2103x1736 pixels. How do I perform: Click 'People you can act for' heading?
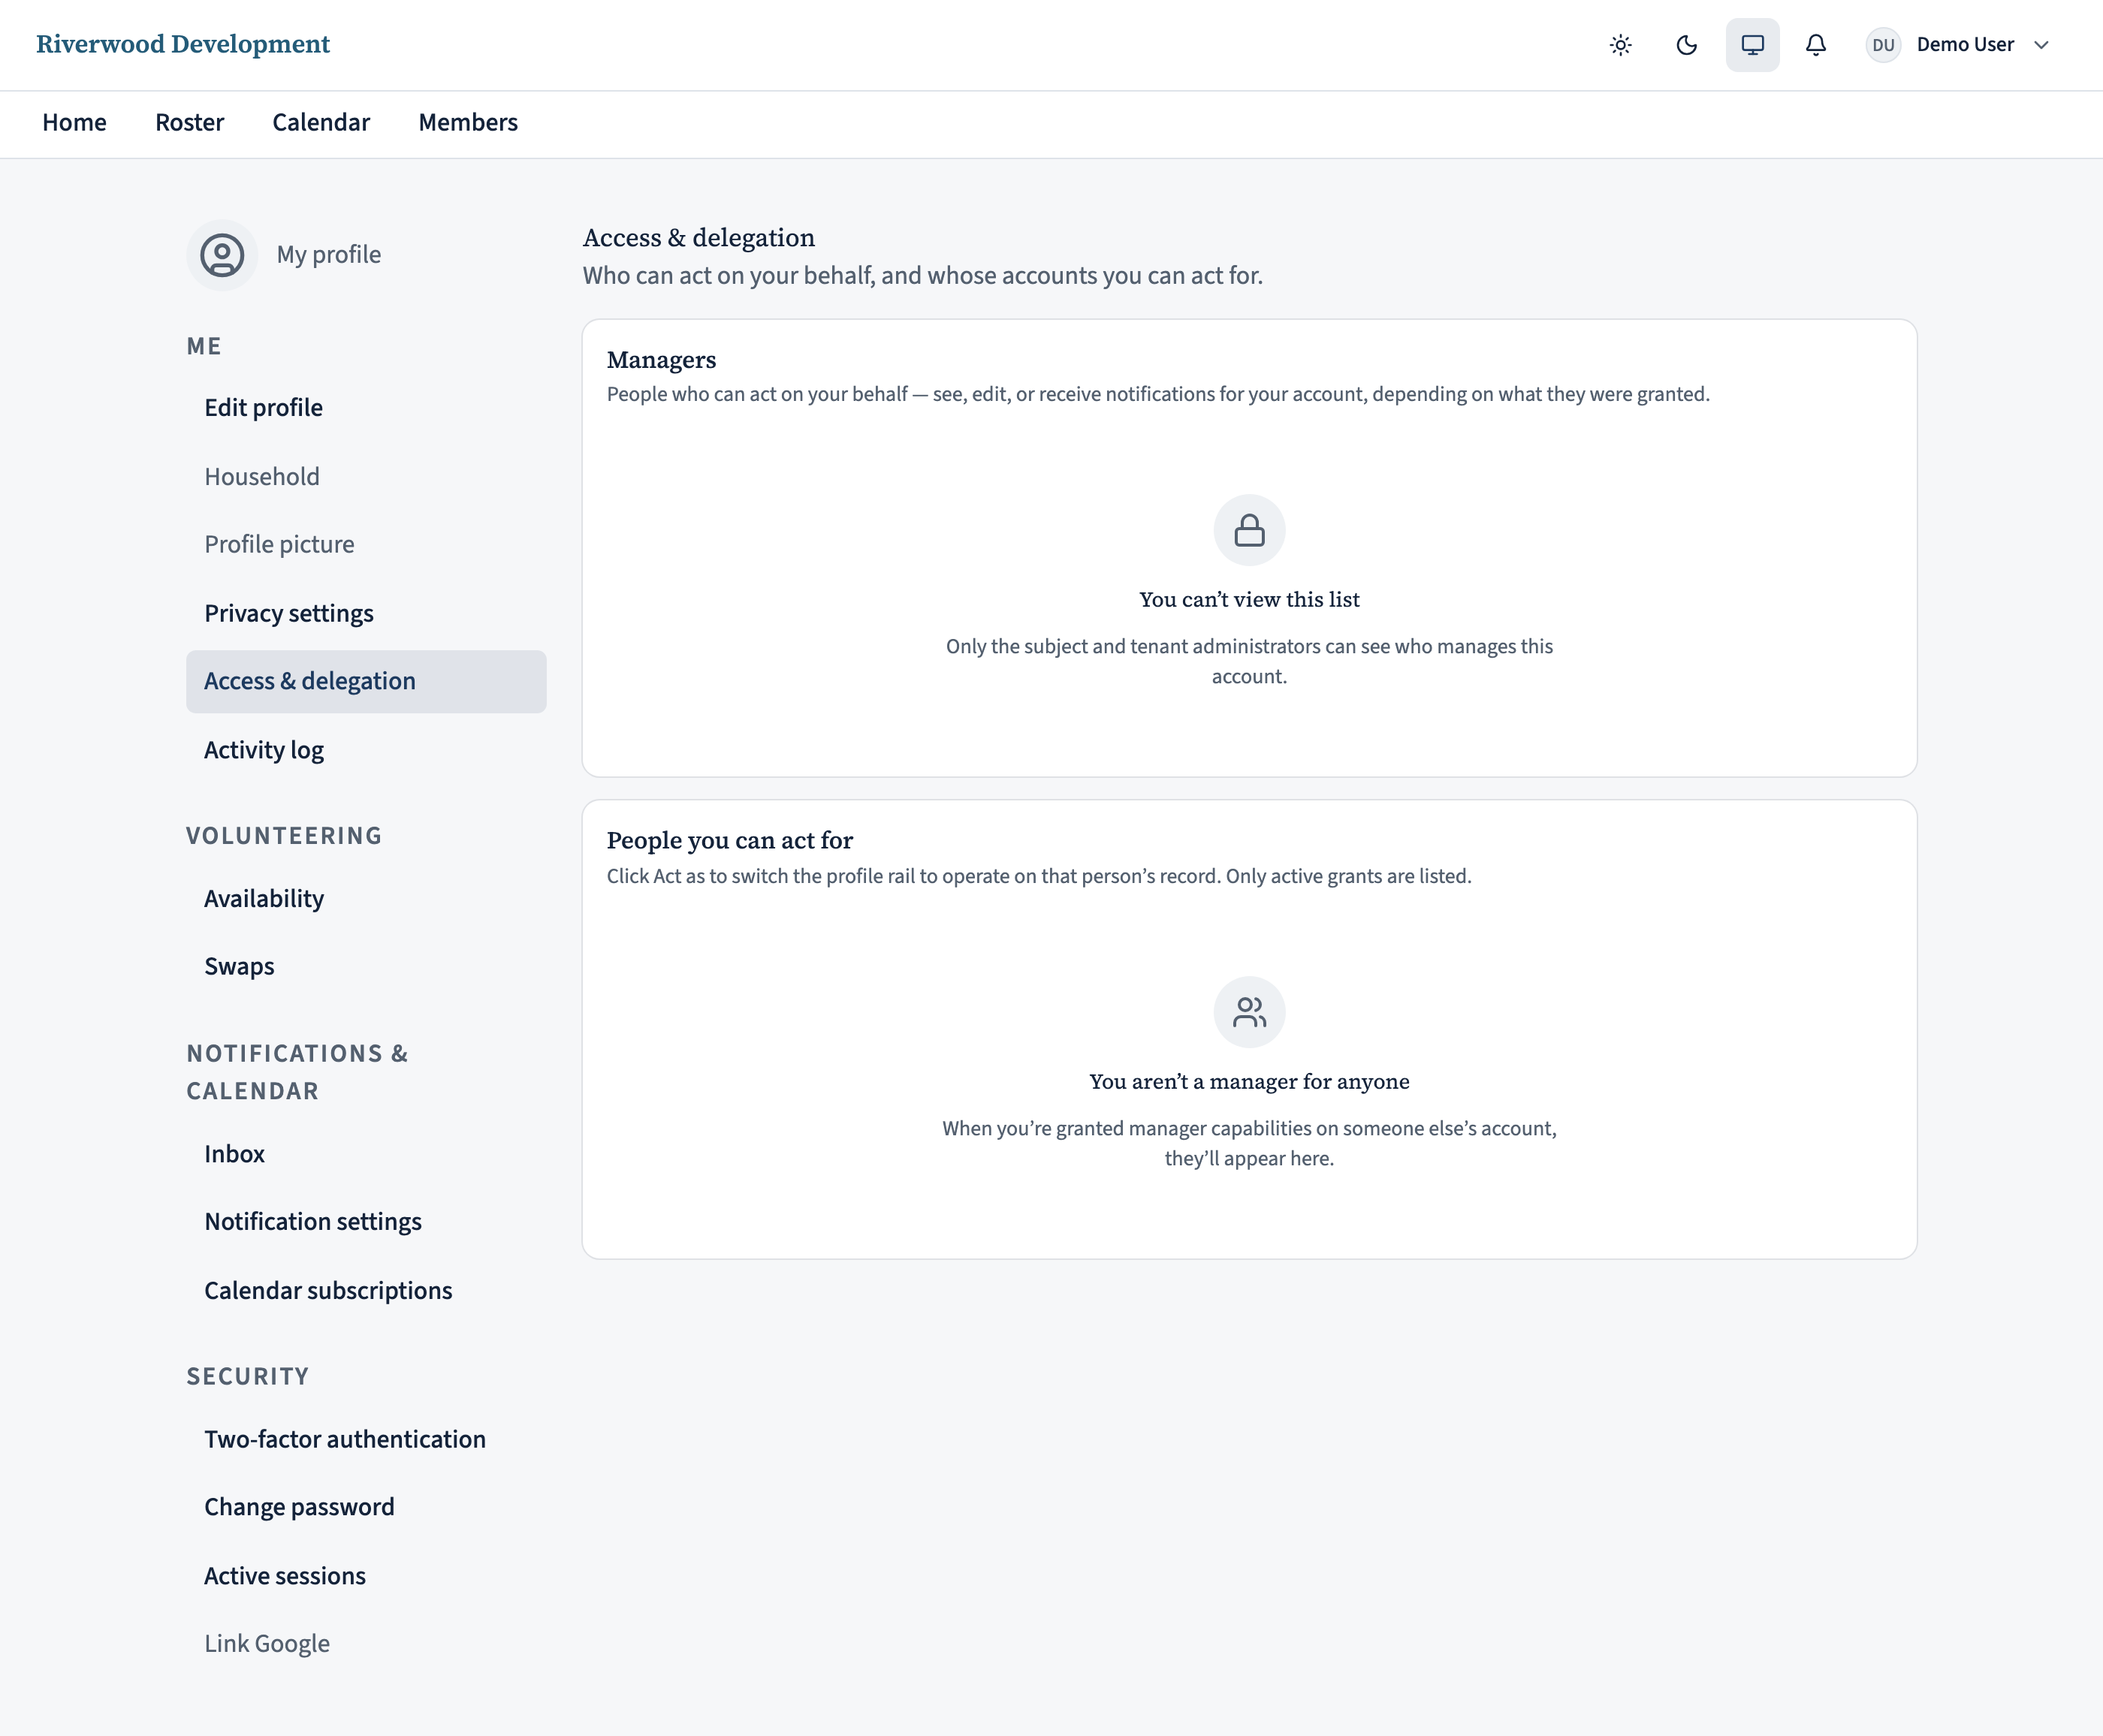tap(730, 841)
